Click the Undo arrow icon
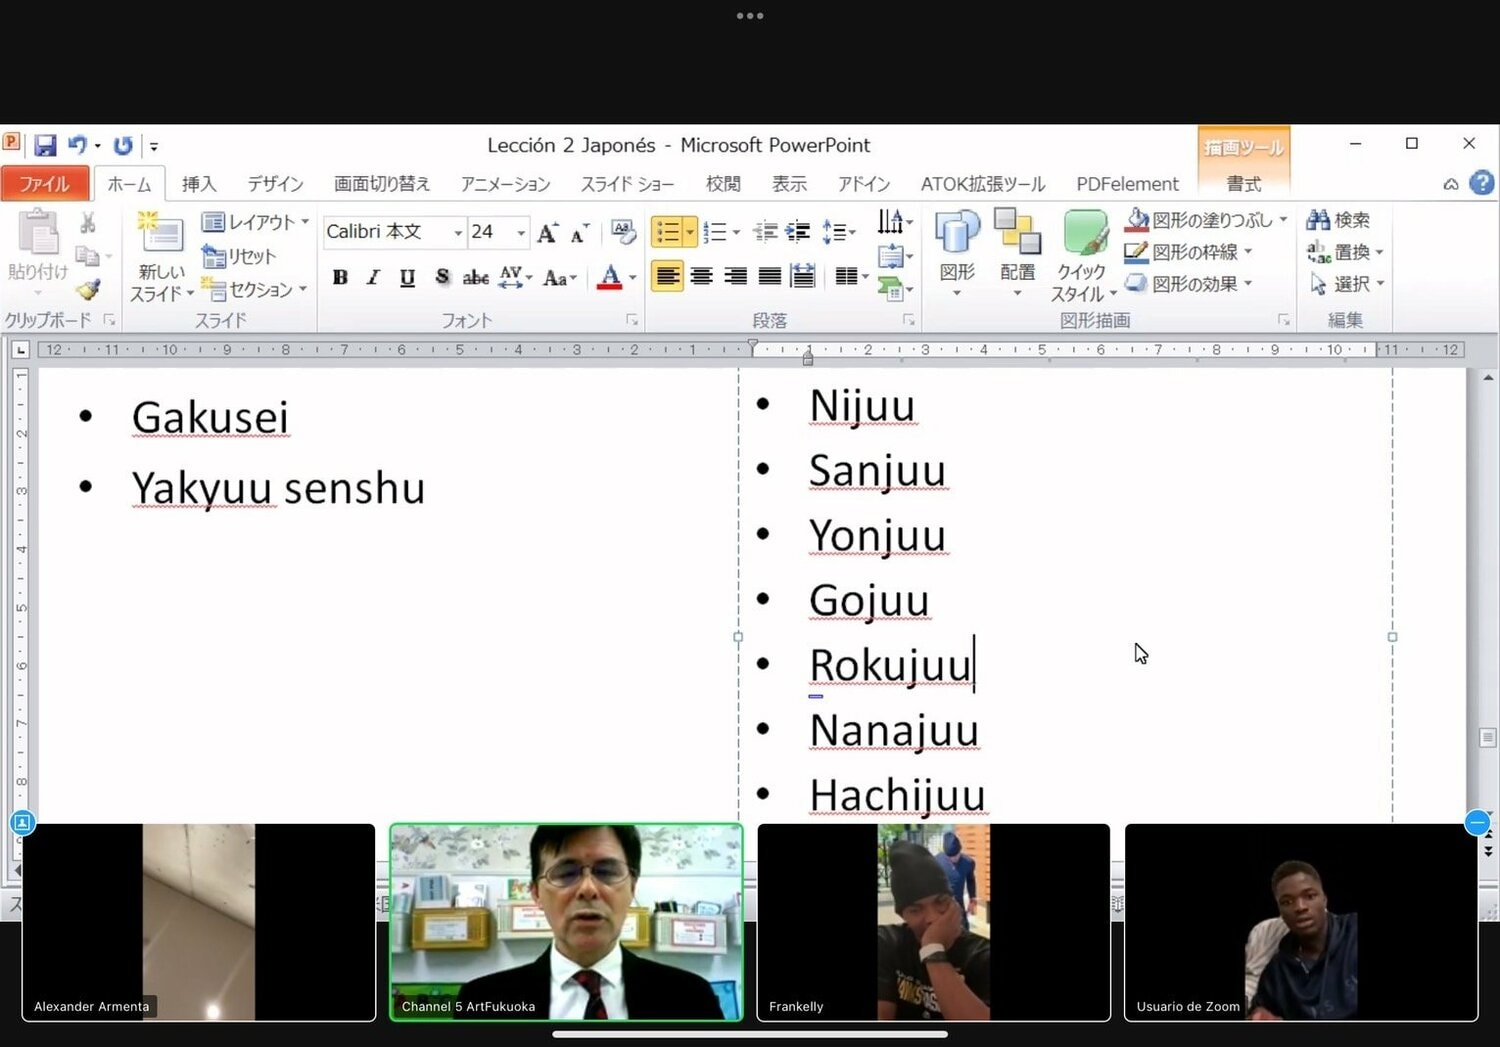This screenshot has width=1500, height=1047. (77, 146)
